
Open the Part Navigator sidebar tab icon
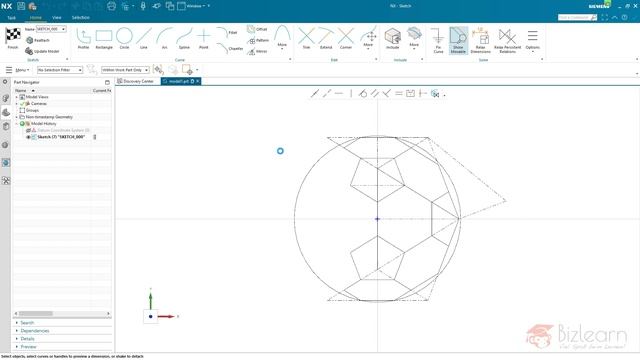tap(6, 113)
